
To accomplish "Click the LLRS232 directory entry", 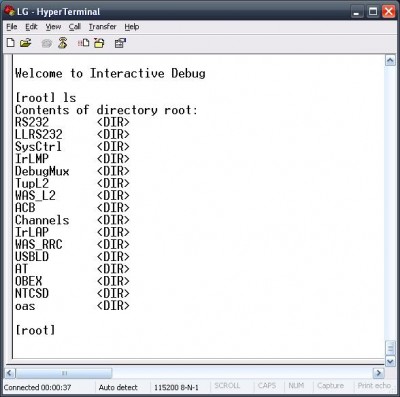I will click(39, 135).
